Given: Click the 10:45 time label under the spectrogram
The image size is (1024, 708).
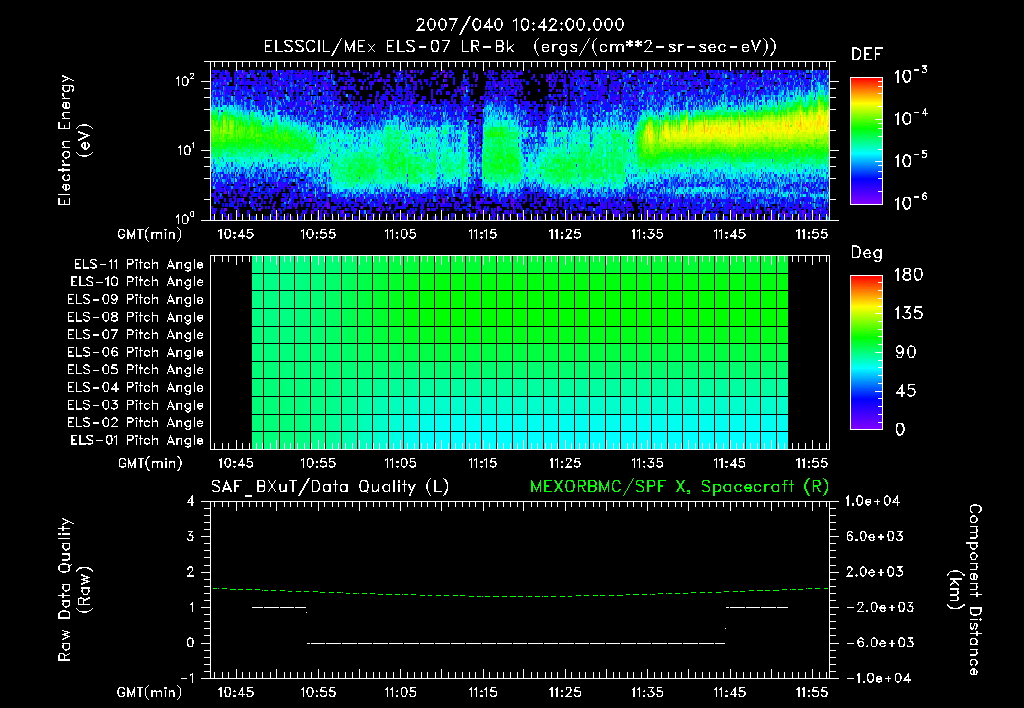Looking at the screenshot, I should [236, 234].
